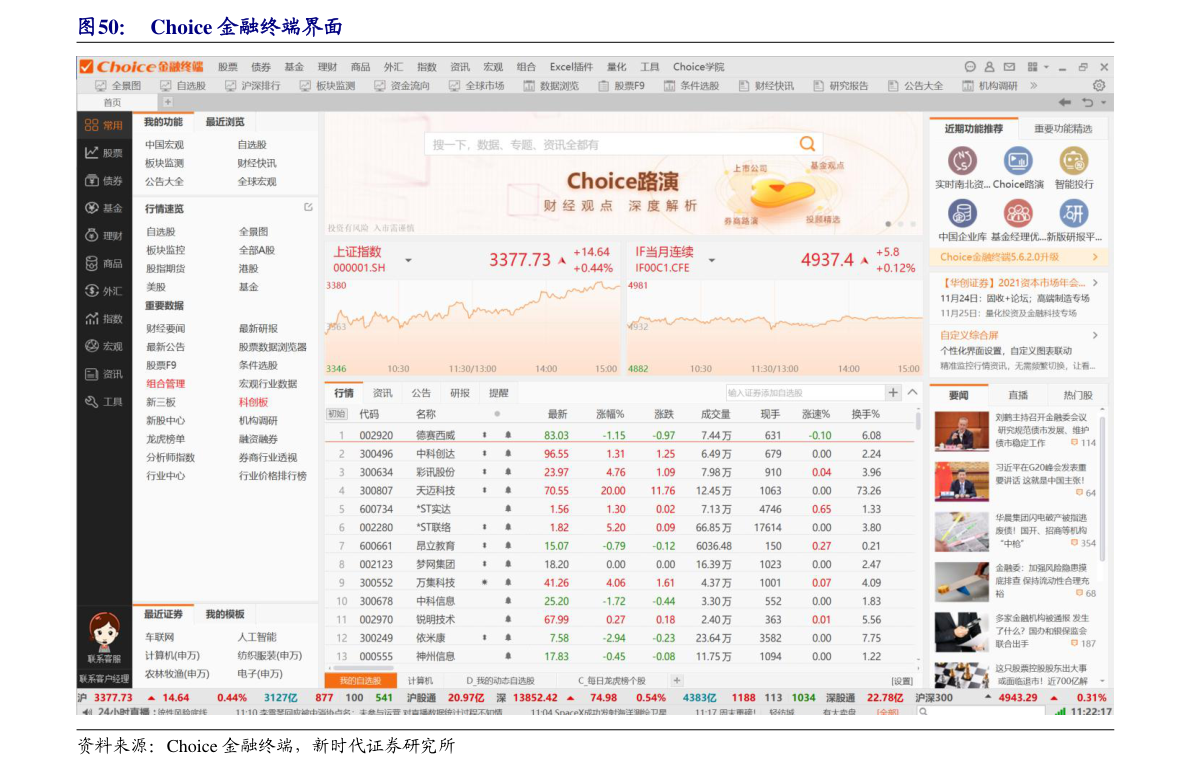Open 智能投行 feature icon
The image size is (1191, 775).
tap(1073, 161)
